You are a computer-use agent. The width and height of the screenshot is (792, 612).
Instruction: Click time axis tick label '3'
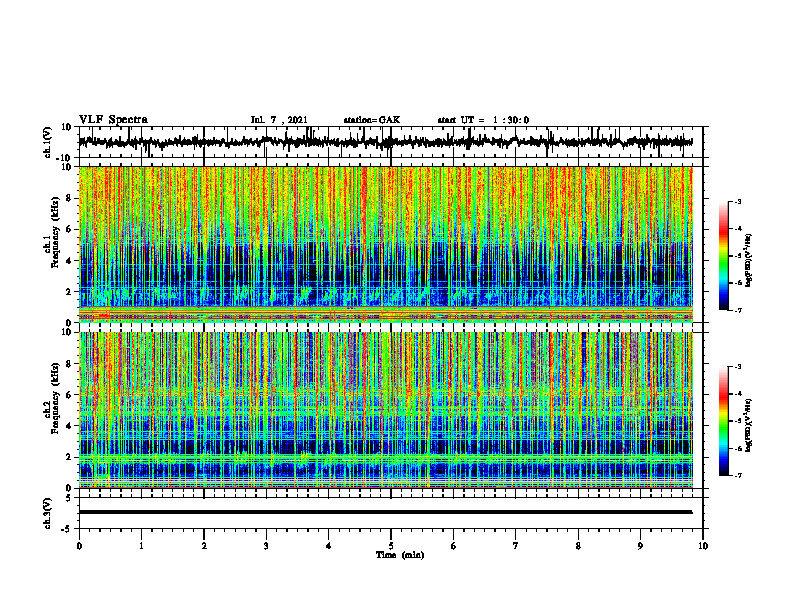click(x=266, y=546)
